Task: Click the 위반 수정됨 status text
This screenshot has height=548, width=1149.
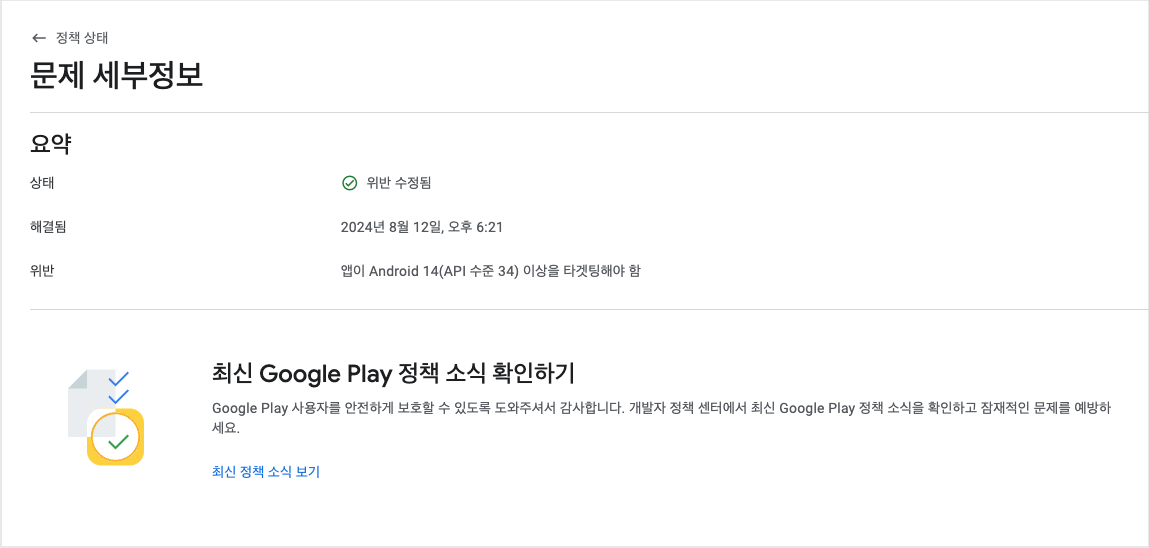Action: [x=399, y=183]
